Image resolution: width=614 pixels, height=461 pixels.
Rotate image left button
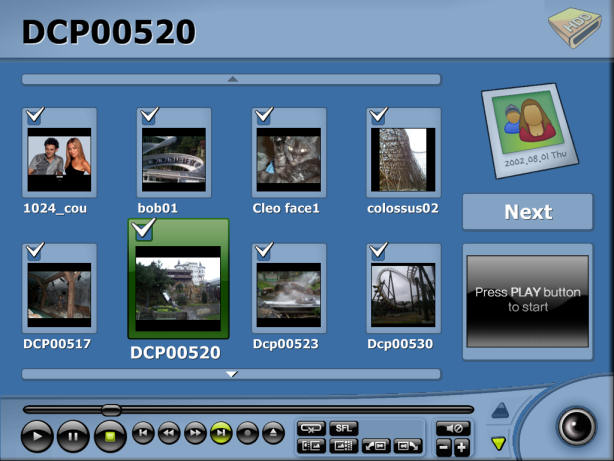click(x=376, y=446)
